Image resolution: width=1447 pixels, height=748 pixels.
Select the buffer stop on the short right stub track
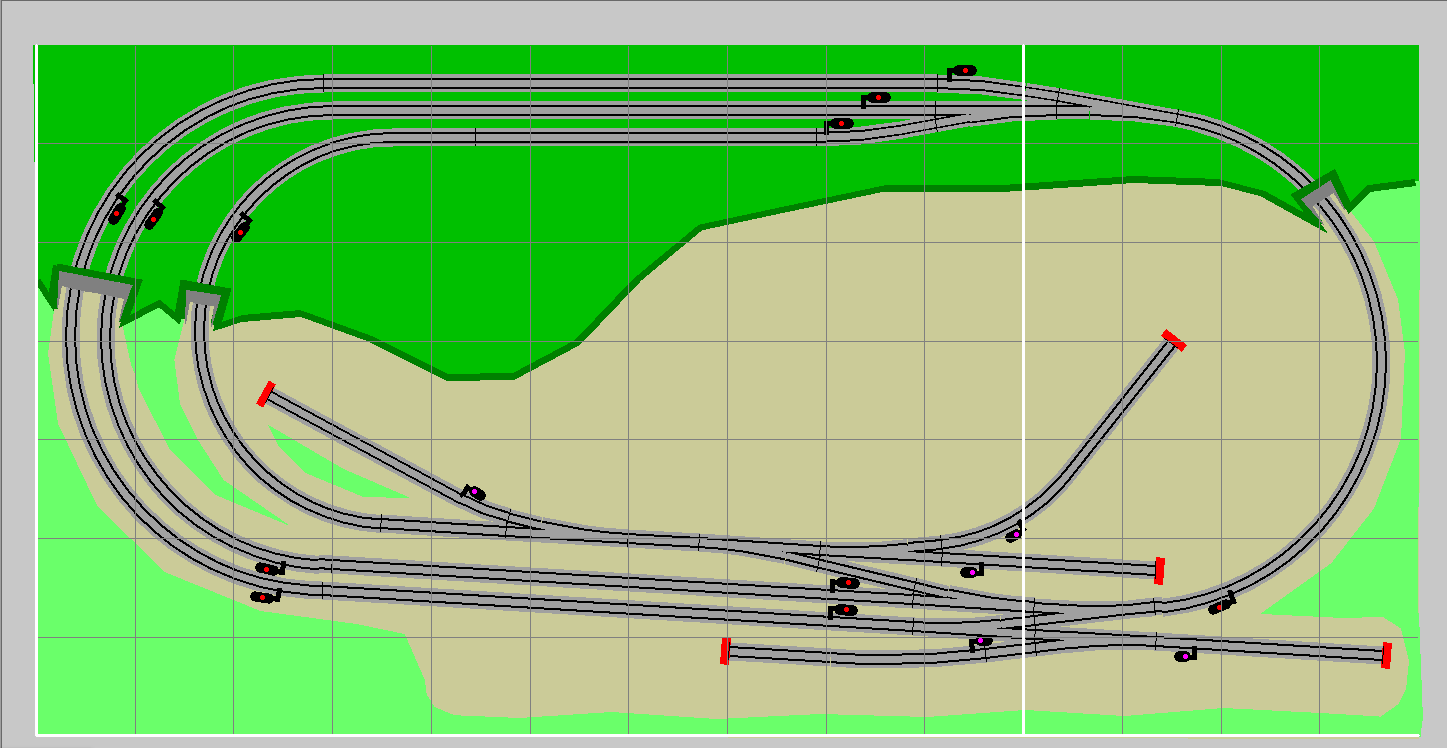coord(1159,571)
